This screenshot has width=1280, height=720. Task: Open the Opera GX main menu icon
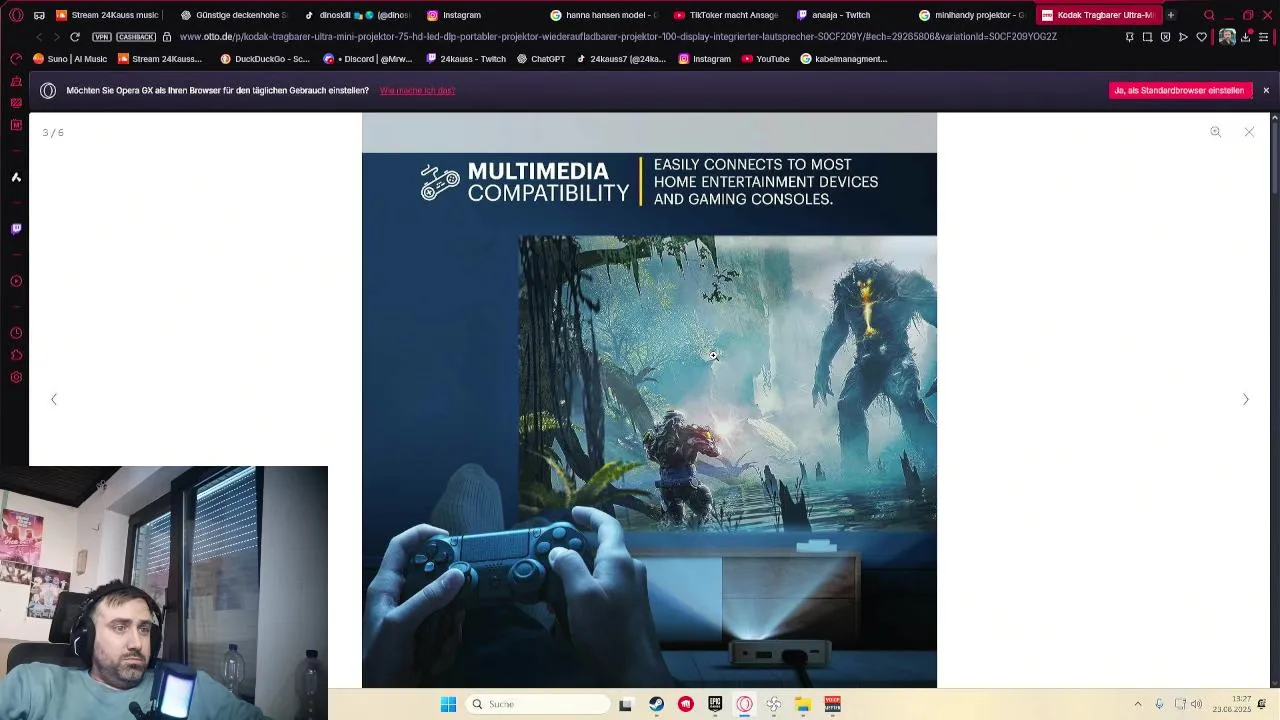pyautogui.click(x=15, y=15)
